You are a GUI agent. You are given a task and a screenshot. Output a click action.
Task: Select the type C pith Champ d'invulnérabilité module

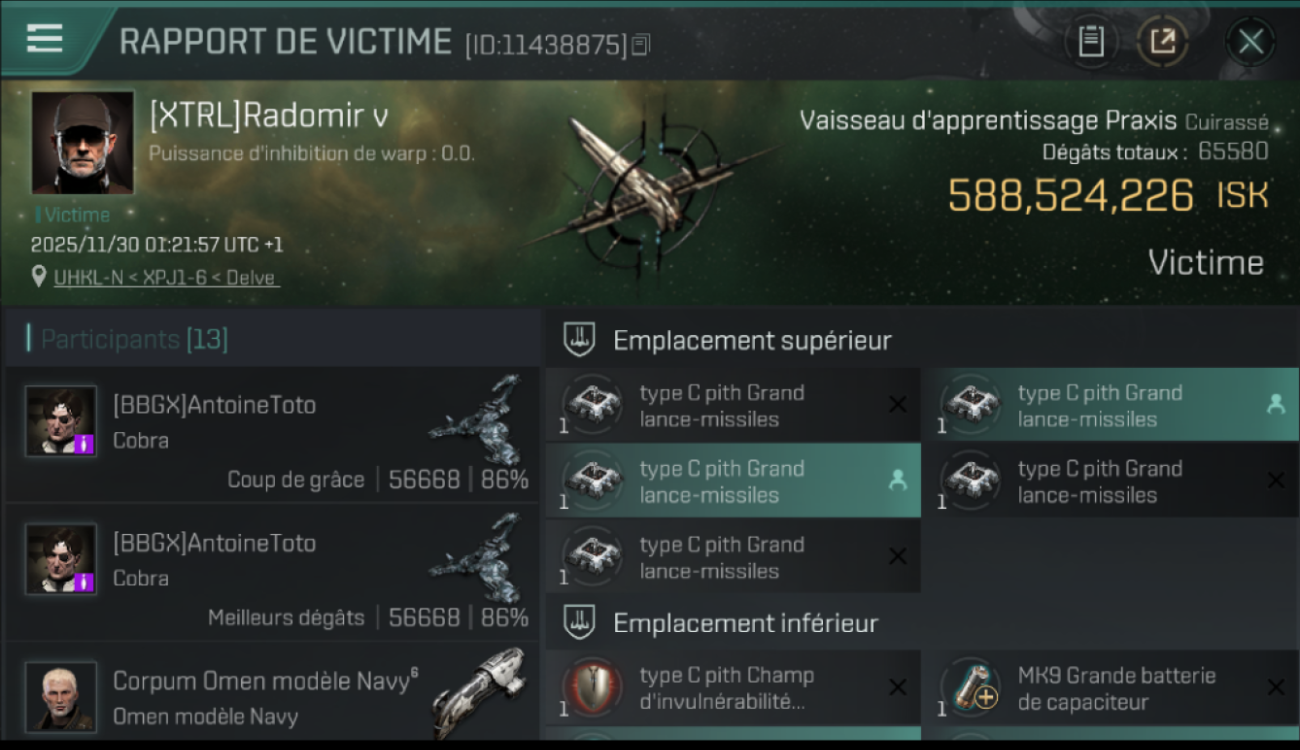point(733,688)
